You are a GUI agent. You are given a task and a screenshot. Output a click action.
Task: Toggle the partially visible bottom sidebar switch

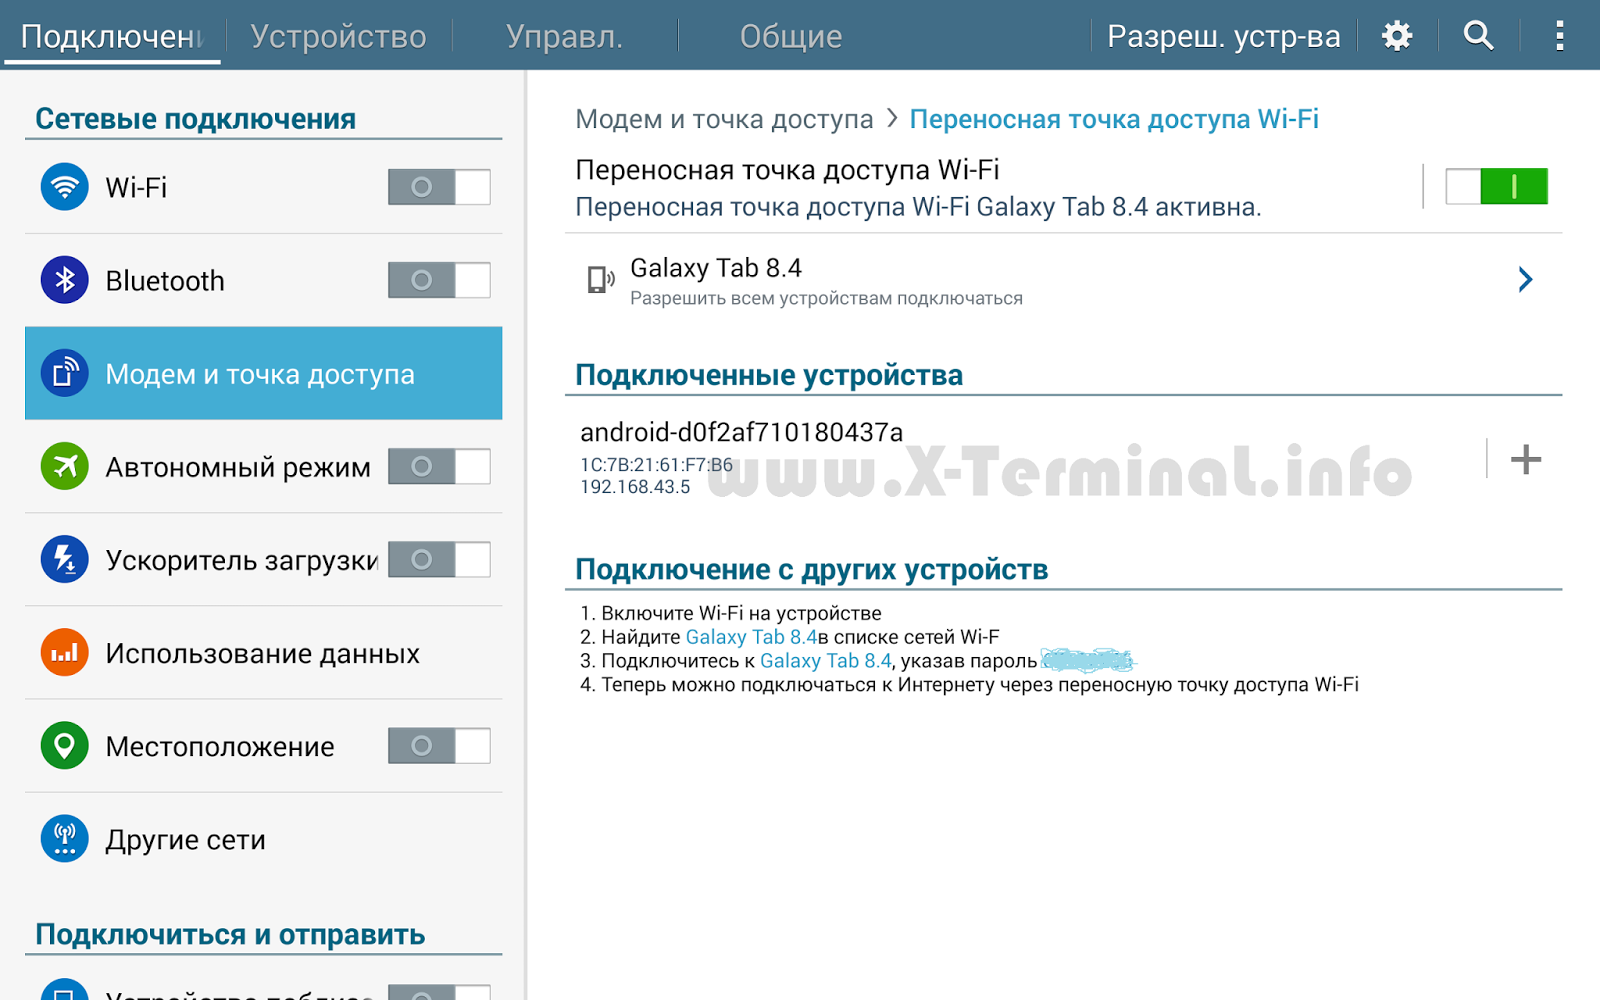point(439,992)
